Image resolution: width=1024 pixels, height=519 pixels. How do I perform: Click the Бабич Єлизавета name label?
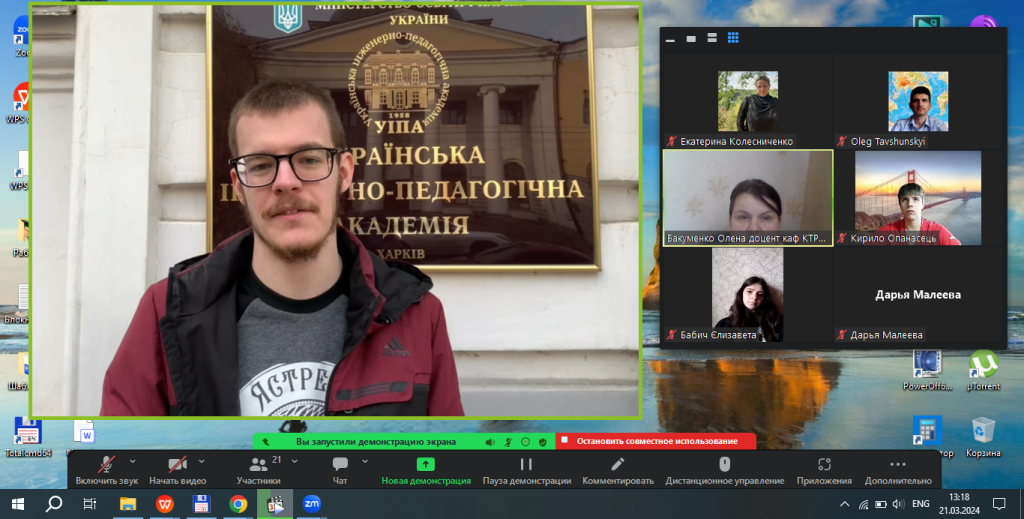pyautogui.click(x=718, y=335)
